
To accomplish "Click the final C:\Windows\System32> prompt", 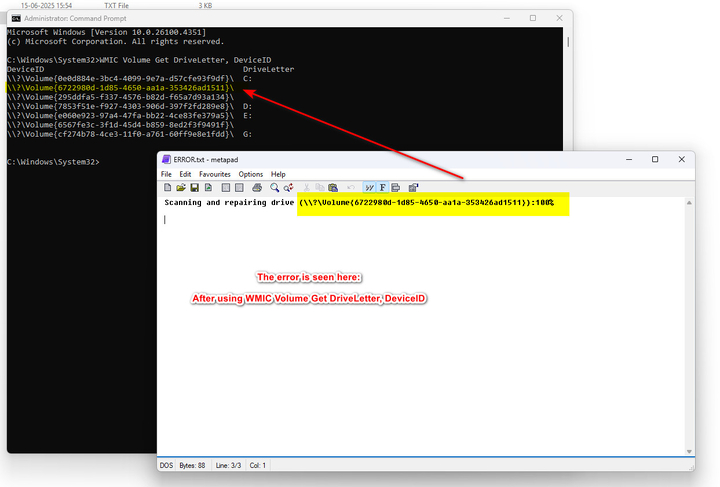I will pos(53,162).
